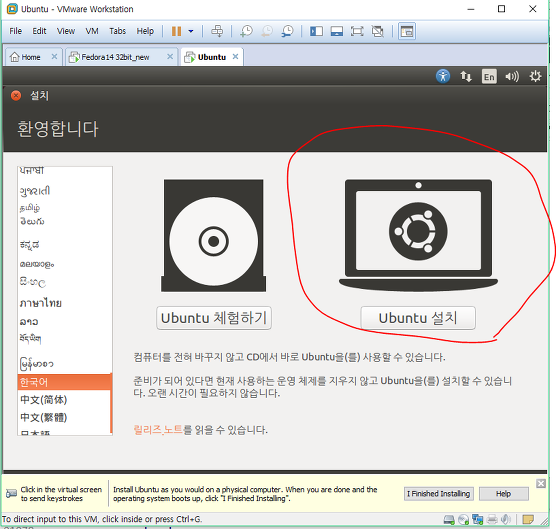Click the hard disk status icon
The image size is (556, 529).
[x=449, y=520]
